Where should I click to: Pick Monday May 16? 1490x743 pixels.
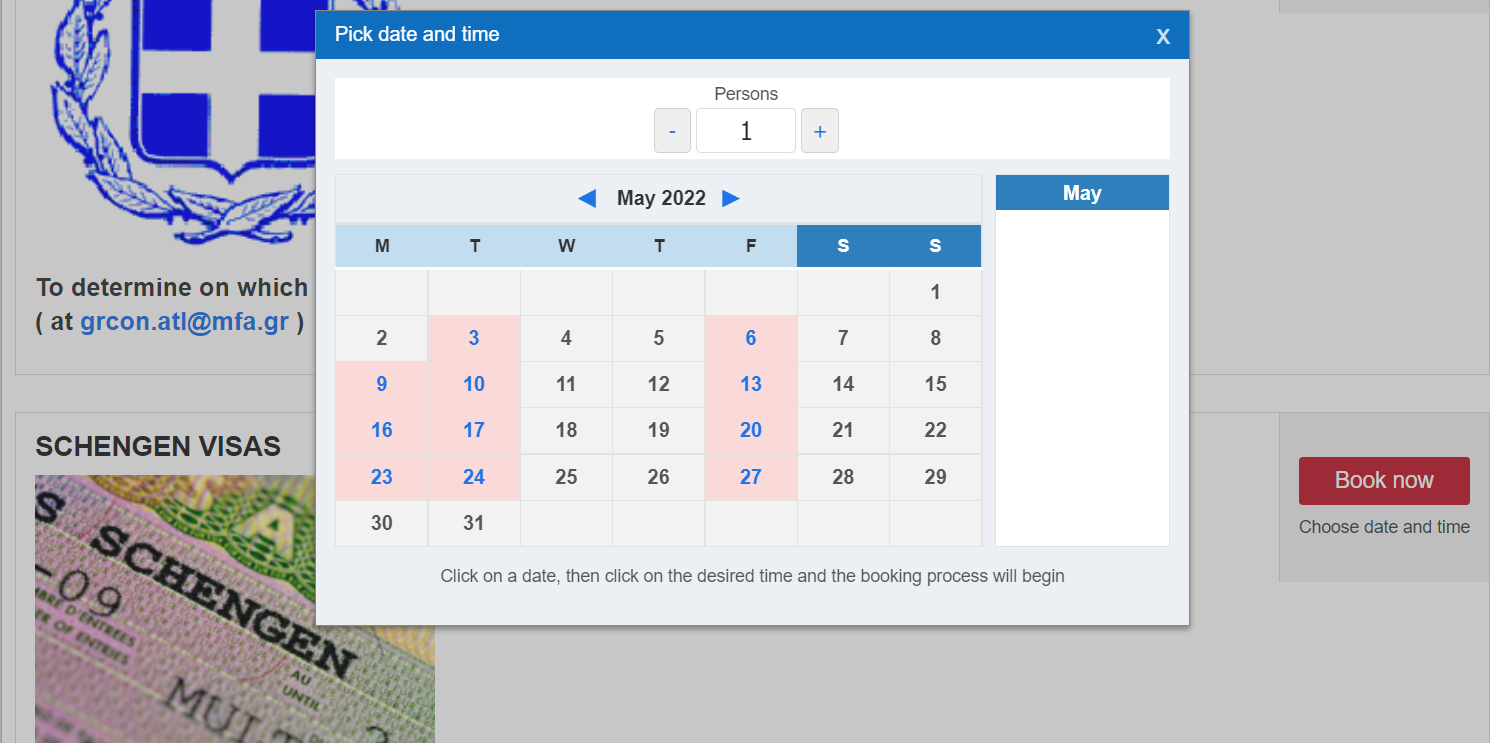[x=382, y=430]
